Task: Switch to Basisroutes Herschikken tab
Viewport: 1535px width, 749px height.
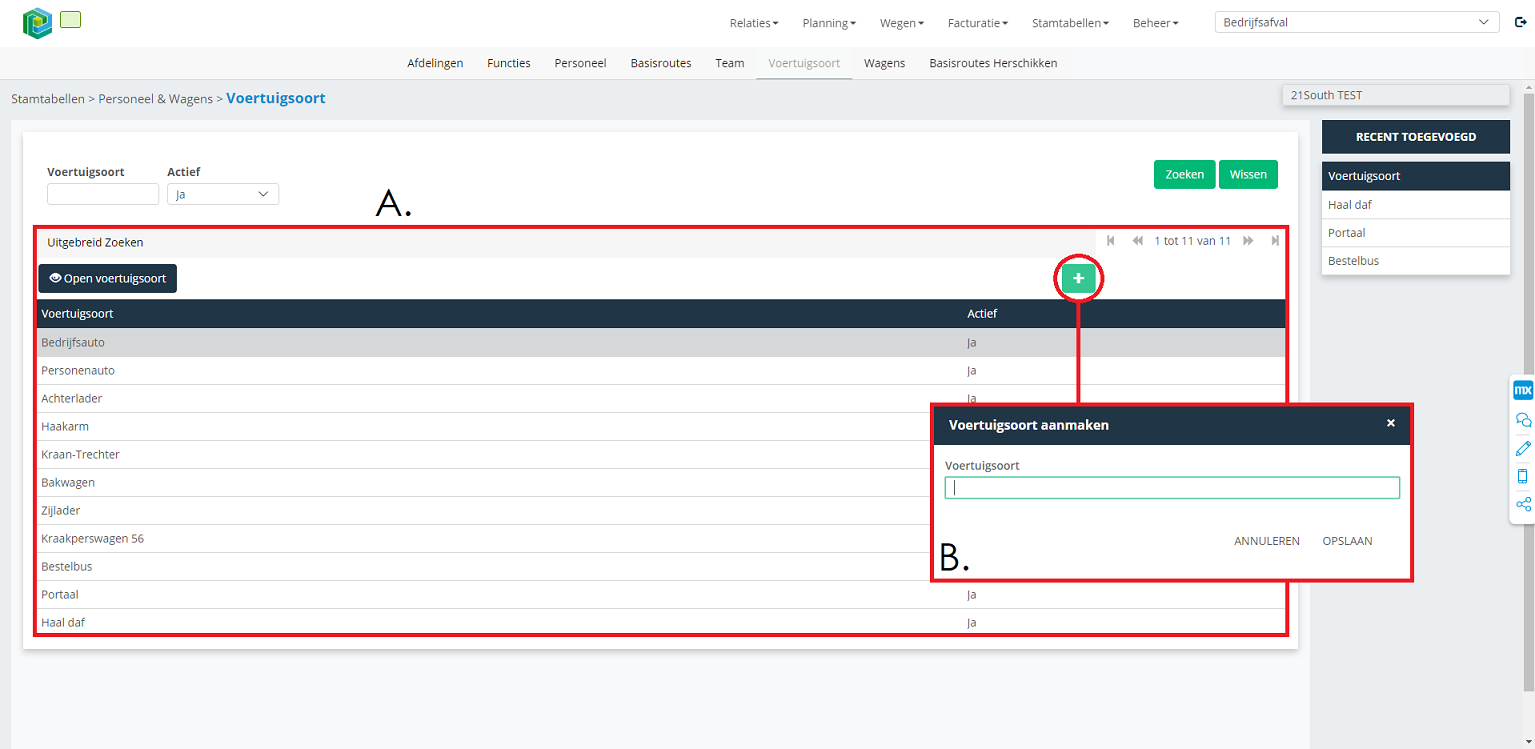Action: tap(993, 63)
